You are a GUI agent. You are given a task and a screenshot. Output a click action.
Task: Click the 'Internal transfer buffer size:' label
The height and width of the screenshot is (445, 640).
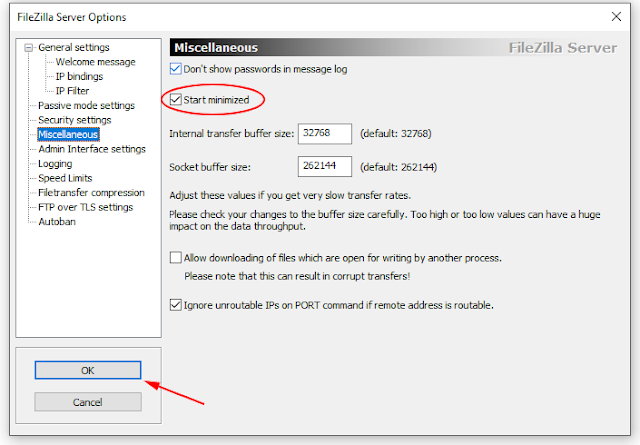pyautogui.click(x=231, y=134)
